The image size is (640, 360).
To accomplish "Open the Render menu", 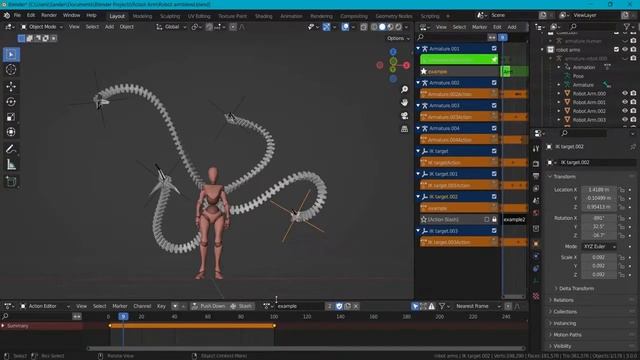I will (49, 16).
